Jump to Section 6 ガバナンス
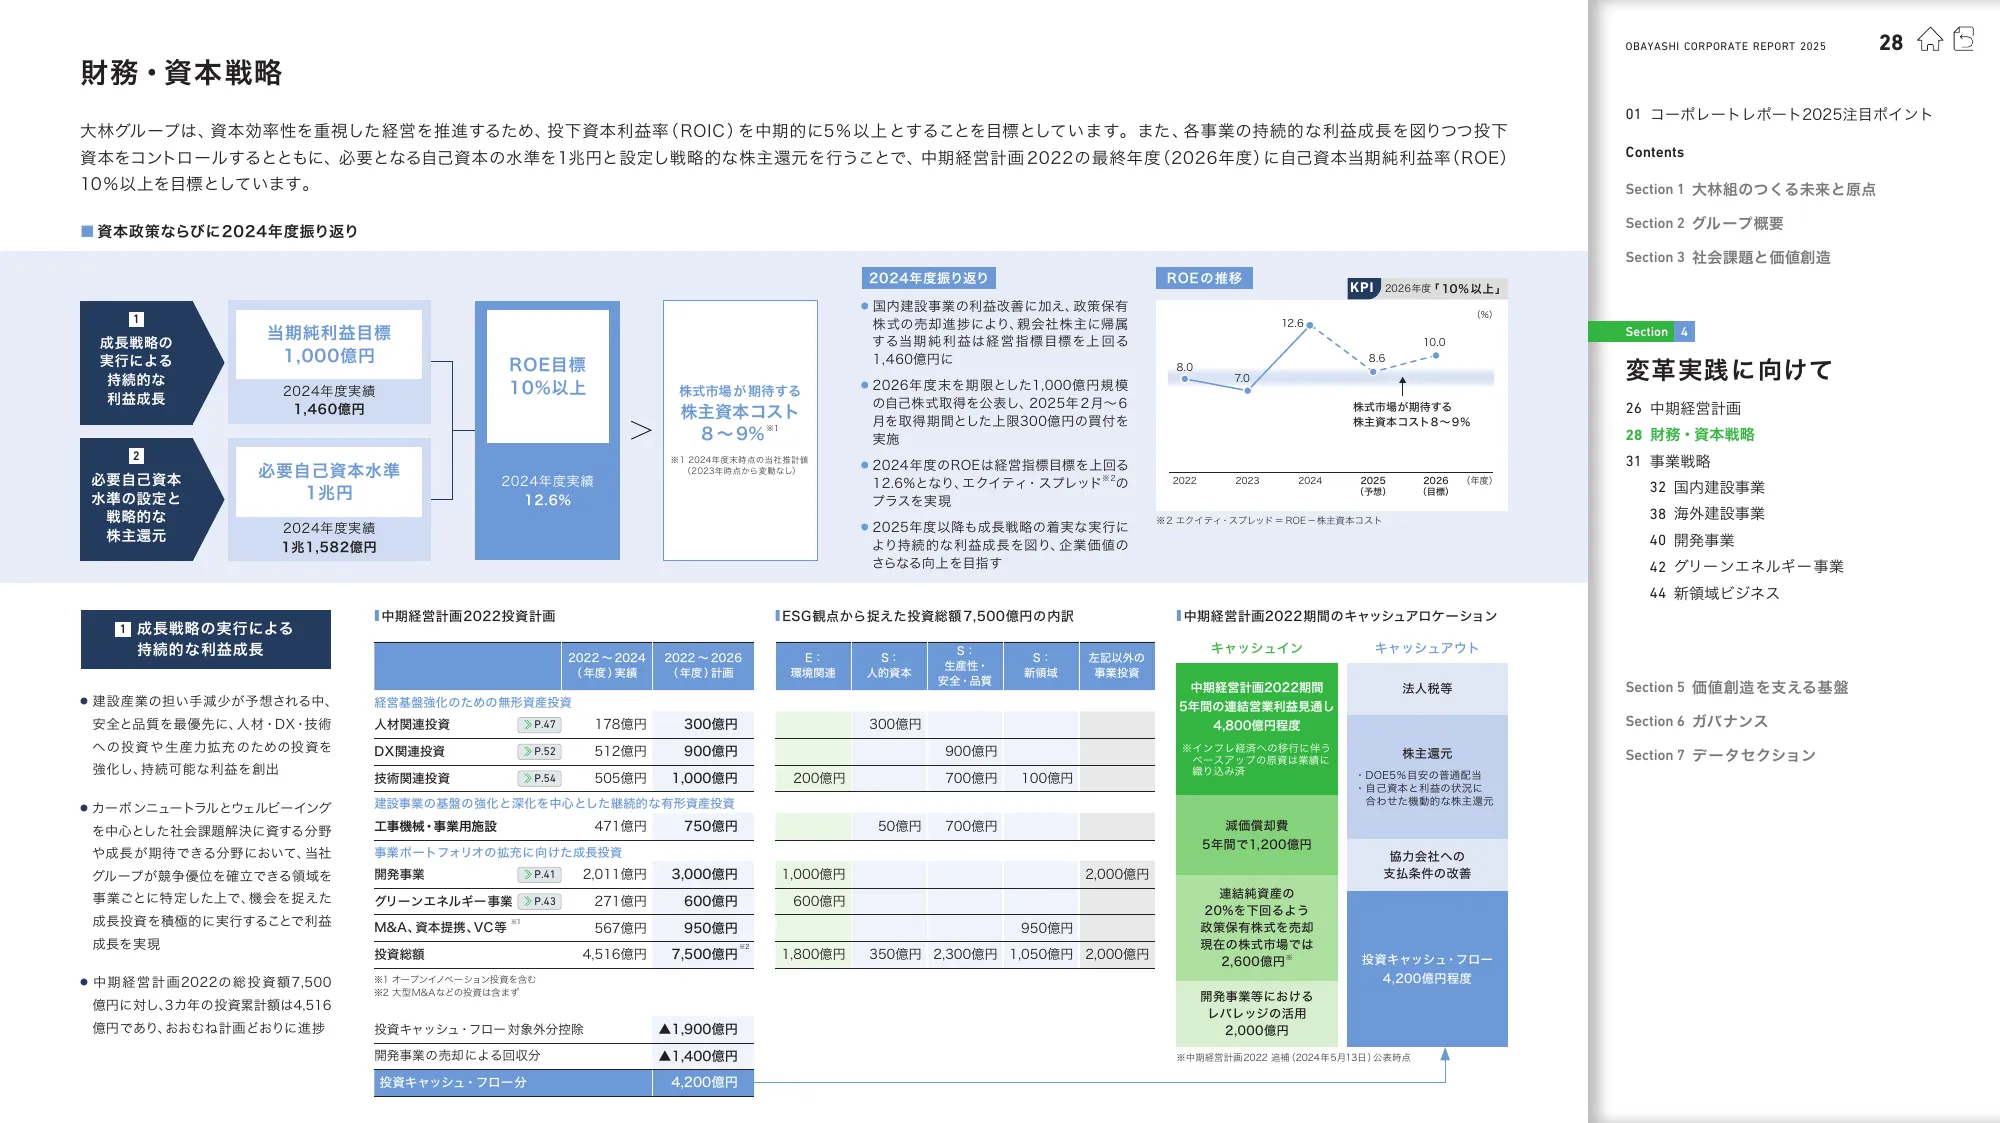 [1696, 722]
